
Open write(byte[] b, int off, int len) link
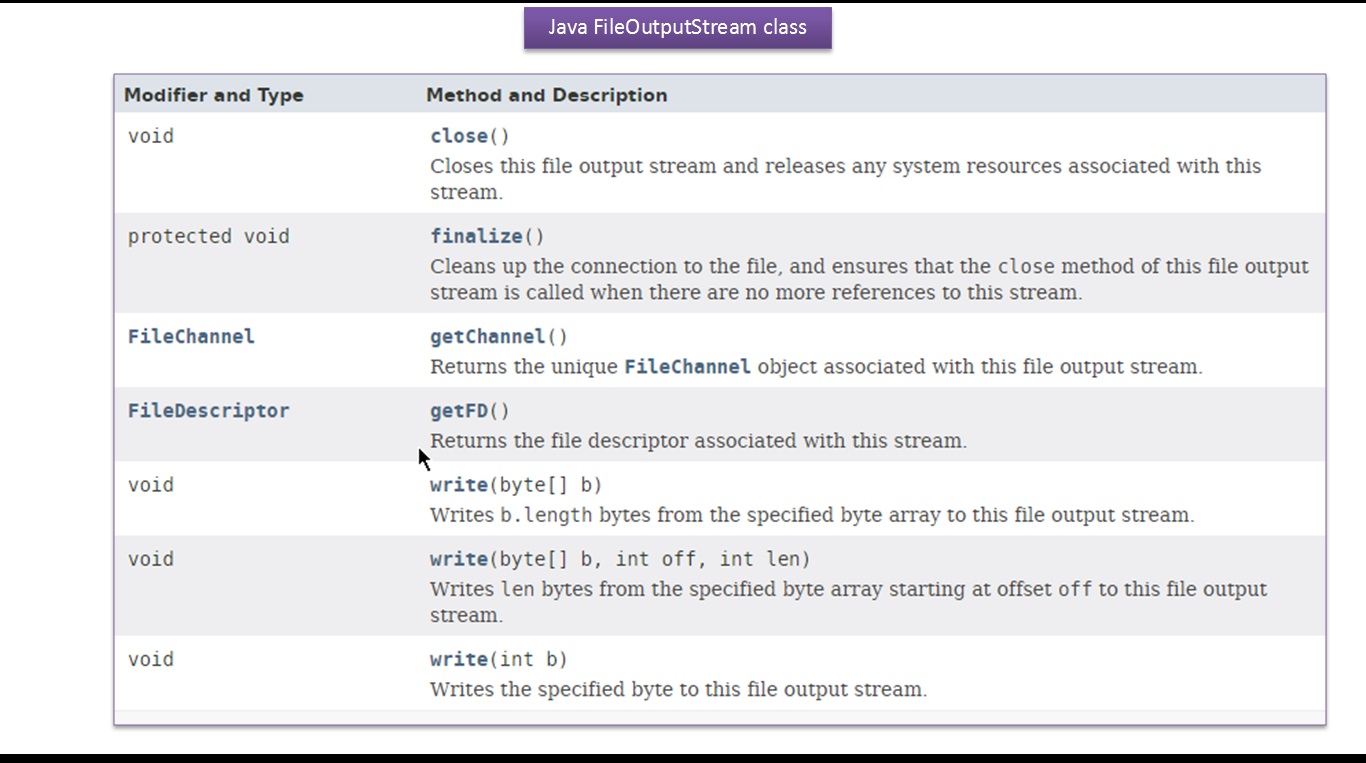(x=459, y=559)
